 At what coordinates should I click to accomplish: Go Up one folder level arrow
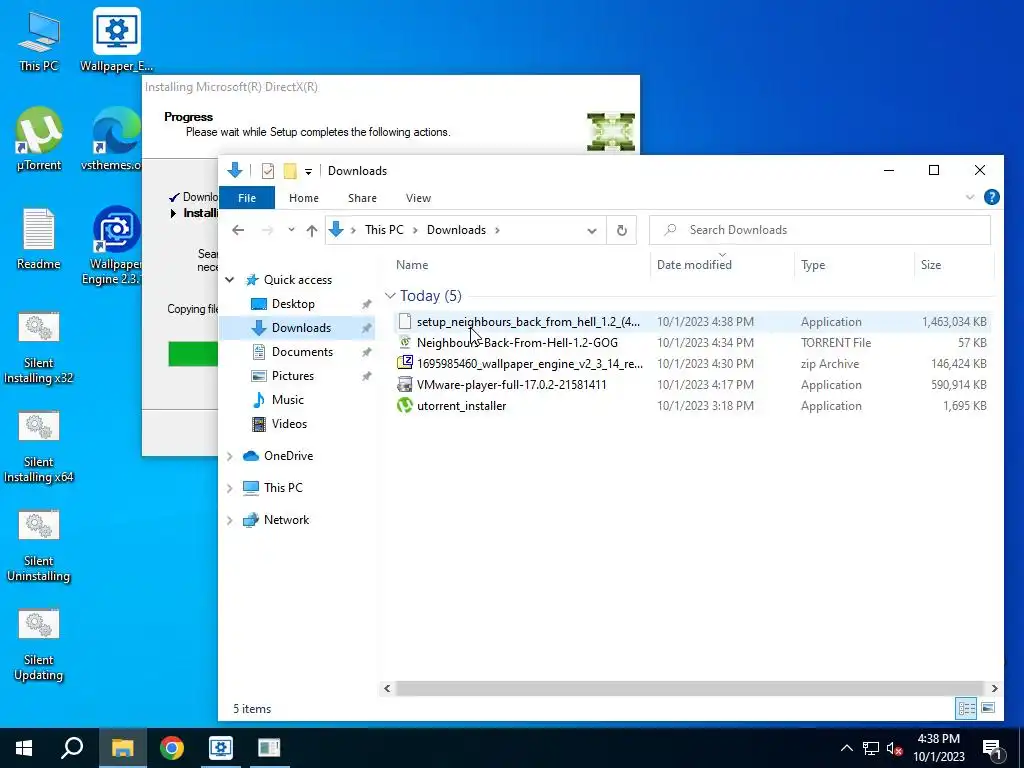click(312, 230)
